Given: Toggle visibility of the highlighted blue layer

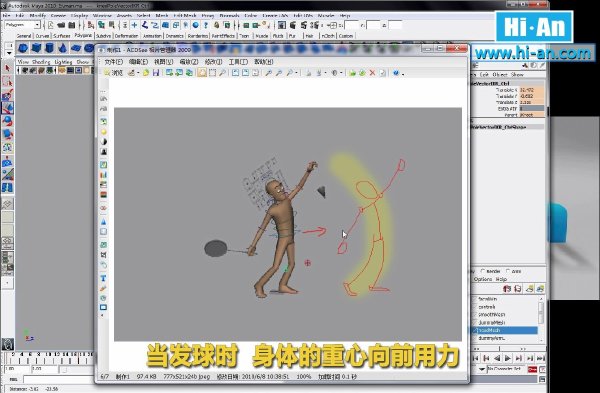Looking at the screenshot, I should 475,330.
